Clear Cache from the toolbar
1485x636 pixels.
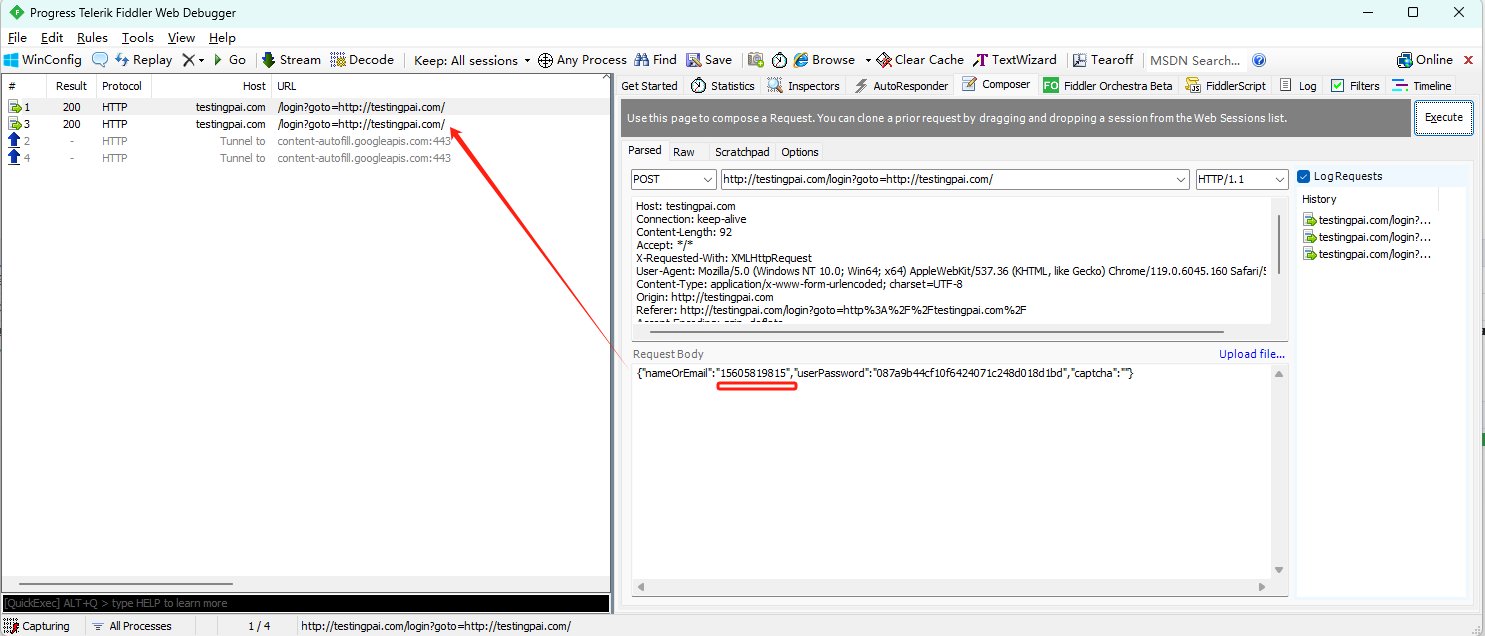click(921, 60)
